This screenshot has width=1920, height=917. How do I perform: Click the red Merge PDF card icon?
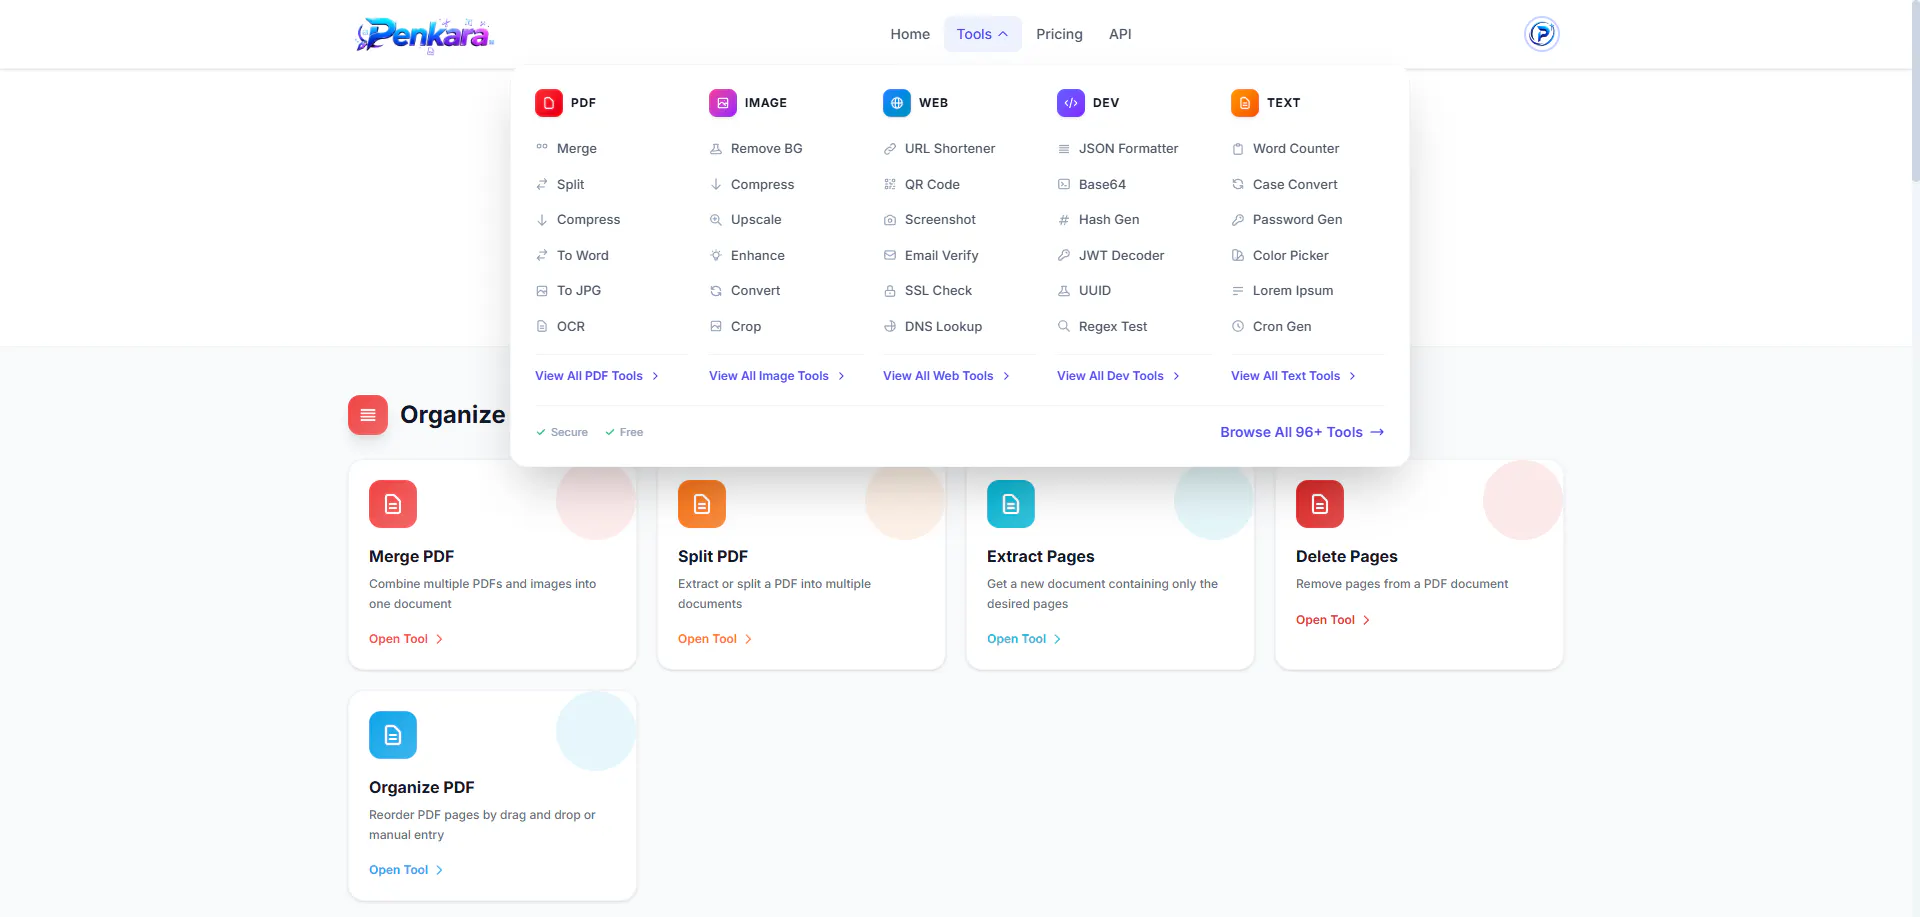click(x=393, y=504)
